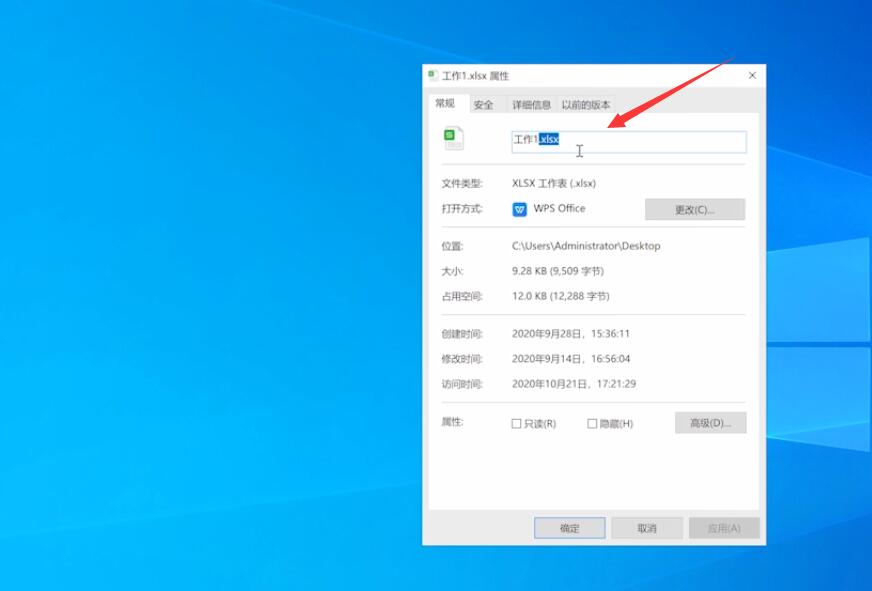The image size is (872, 591).
Task: Click the access time 2020年10月21日, 17:21:29
Action: pyautogui.click(x=574, y=384)
